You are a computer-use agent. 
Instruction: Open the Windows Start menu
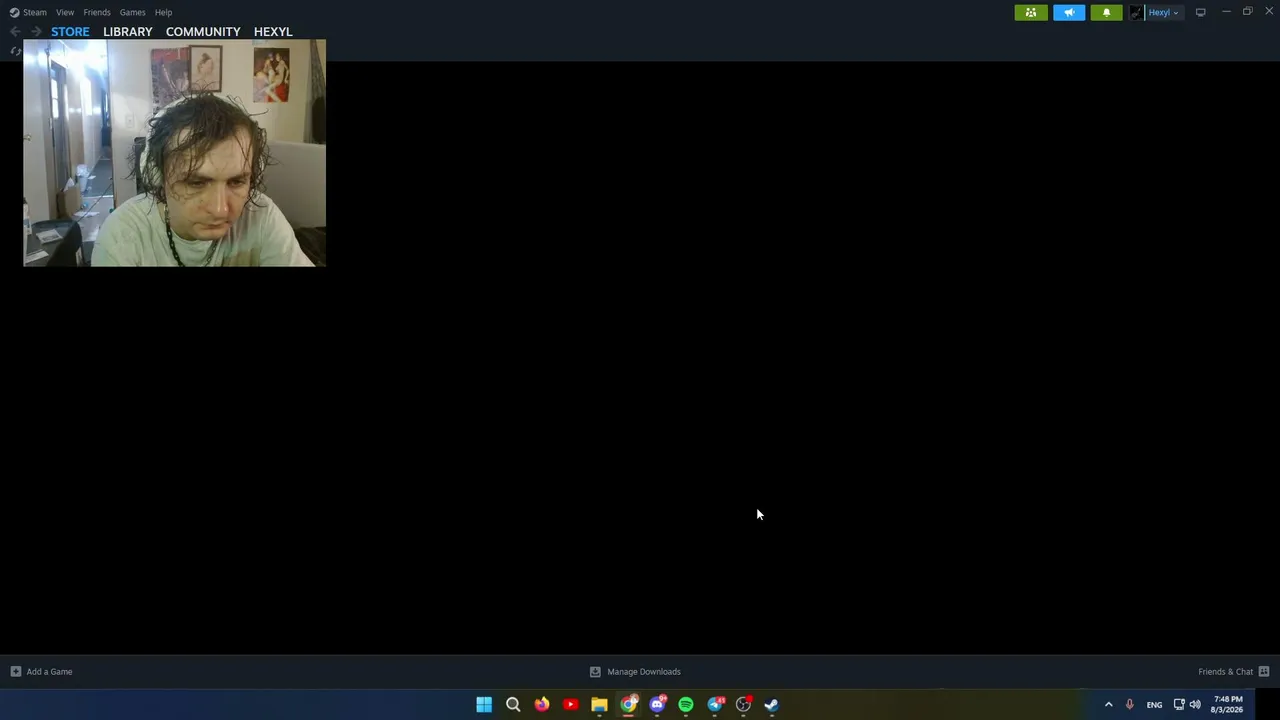[484, 705]
